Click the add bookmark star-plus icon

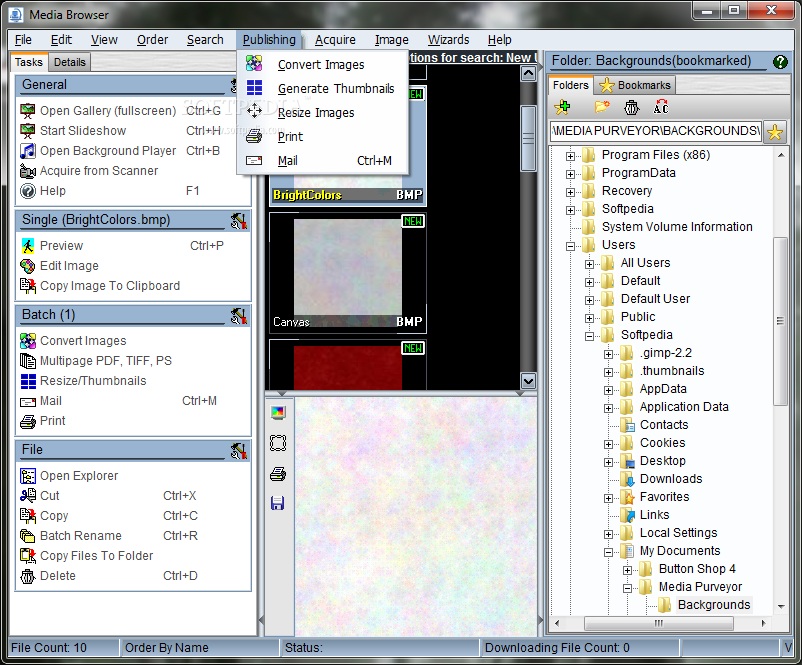click(x=562, y=107)
